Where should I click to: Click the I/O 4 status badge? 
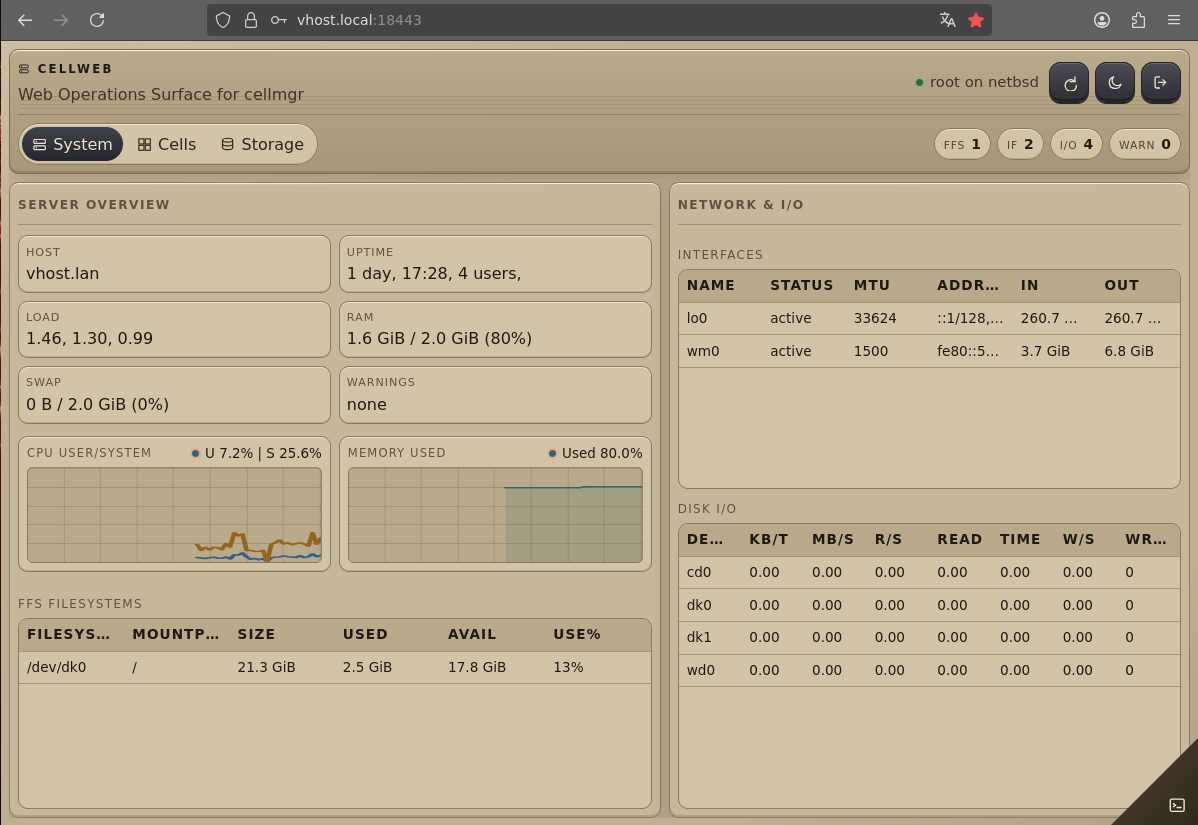1076,144
